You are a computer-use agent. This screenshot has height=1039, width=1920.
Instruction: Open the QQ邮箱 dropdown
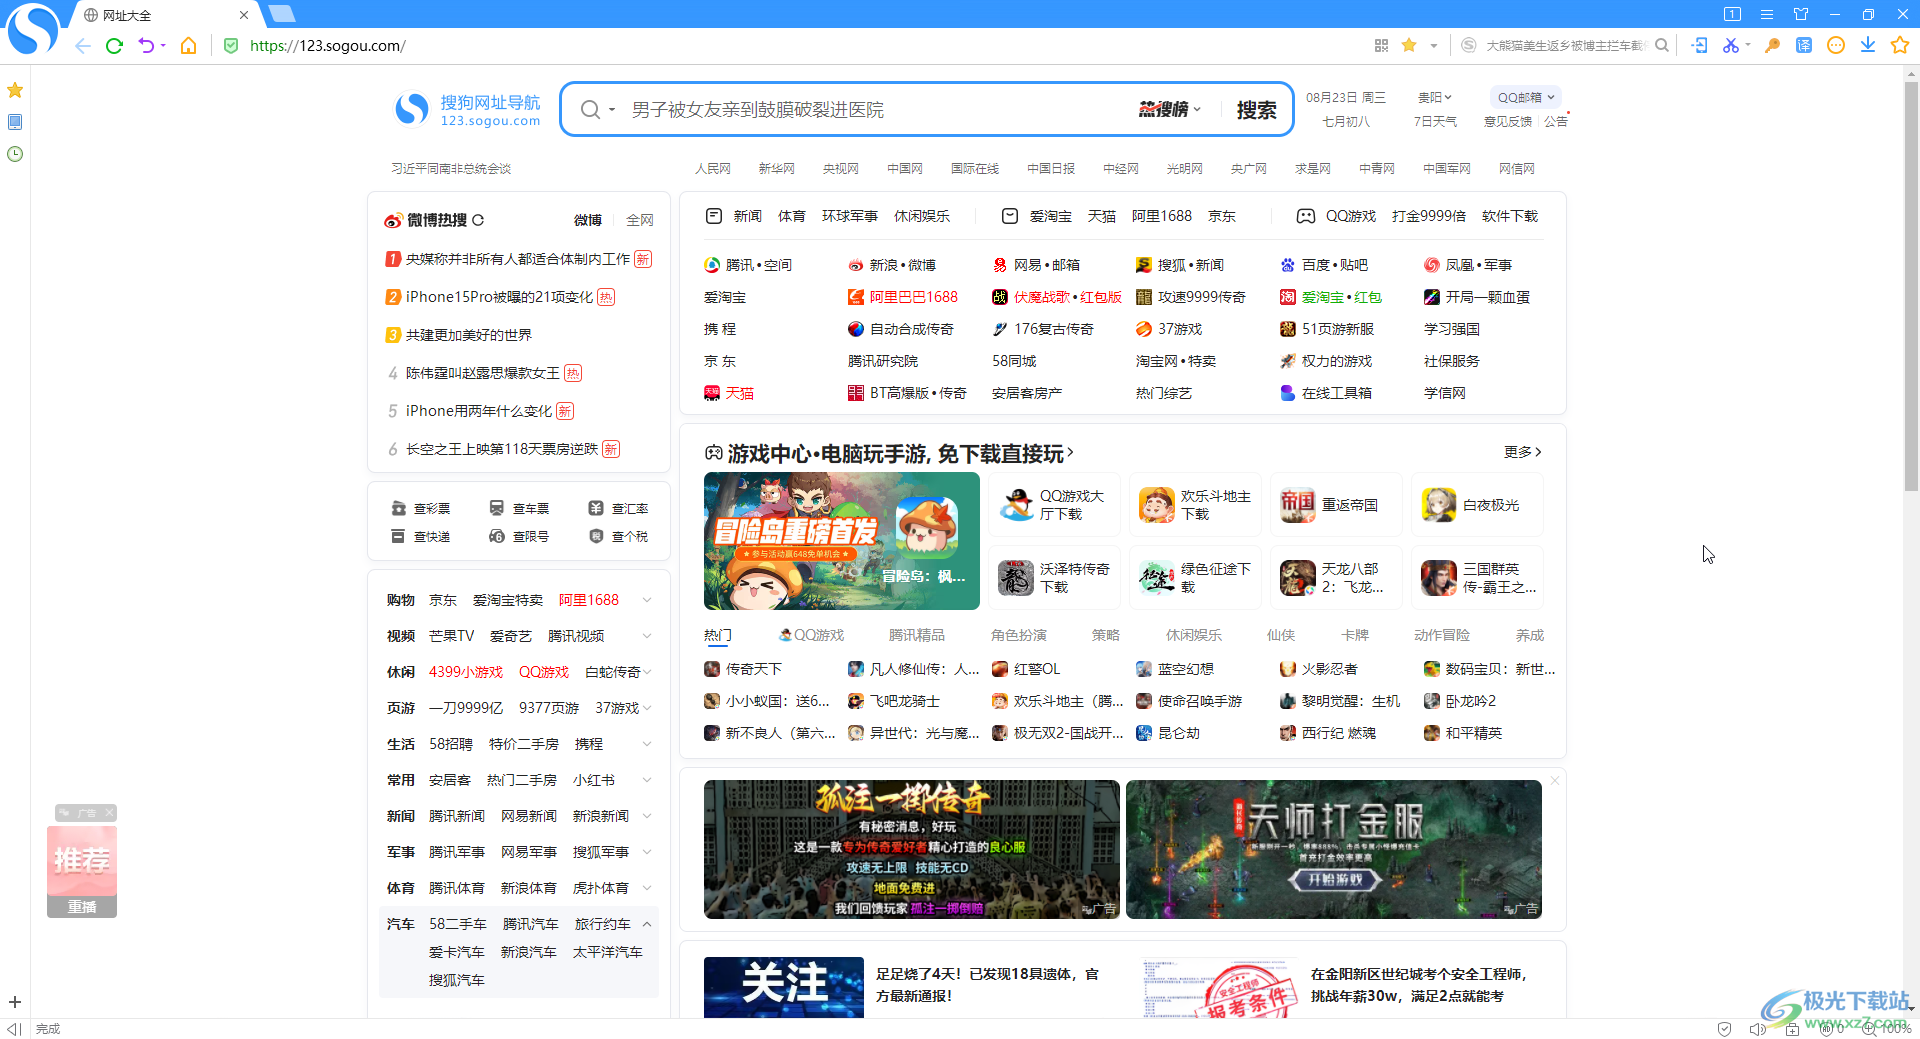click(x=1526, y=97)
